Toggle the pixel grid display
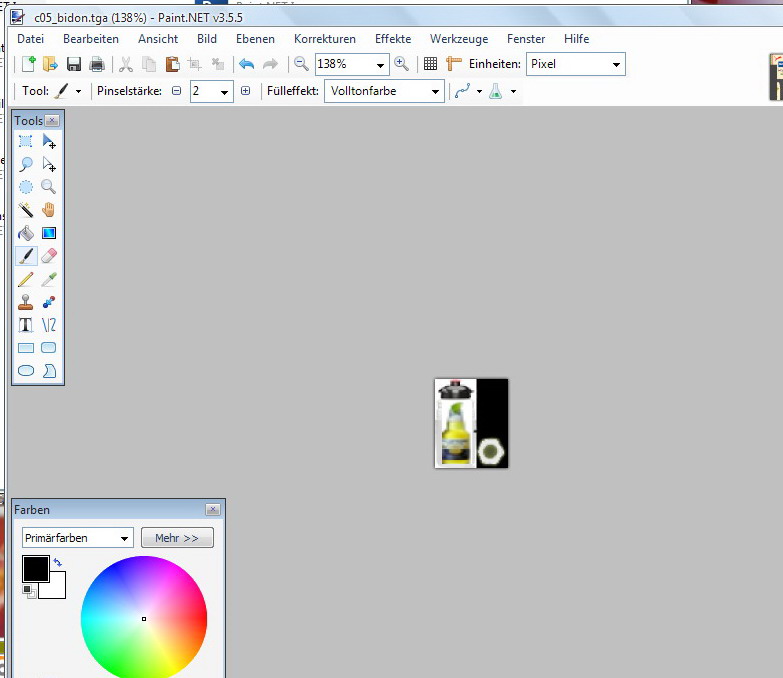The image size is (783, 678). point(430,64)
